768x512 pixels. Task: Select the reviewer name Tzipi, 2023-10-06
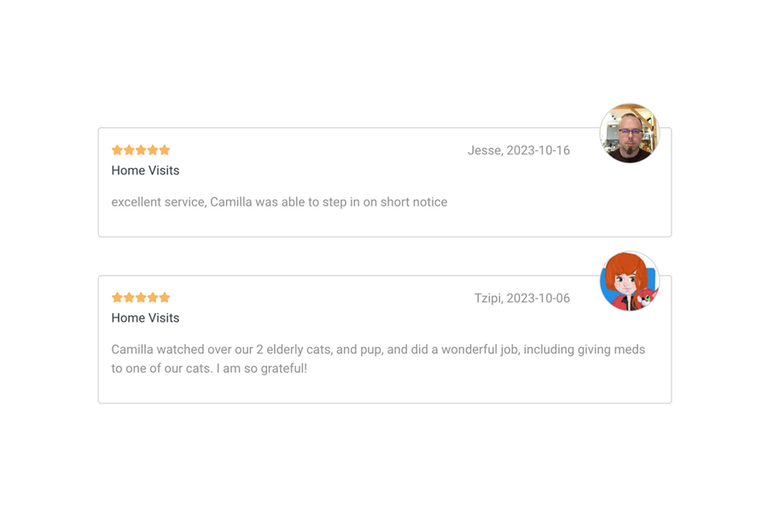(x=522, y=298)
